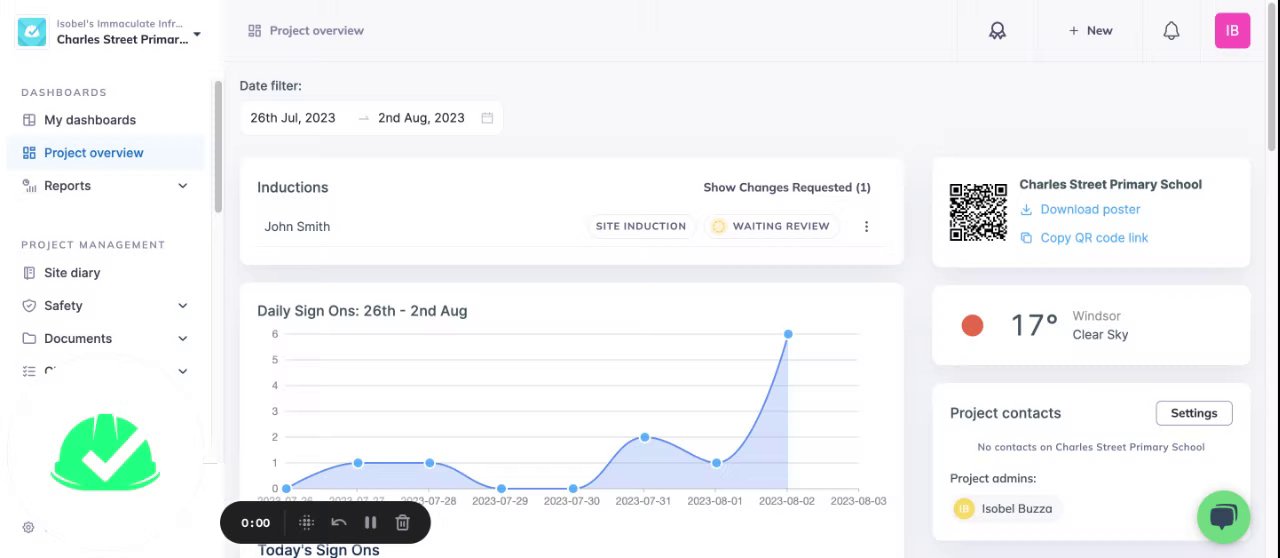This screenshot has width=1280, height=558.
Task: Go to My dashboards
Action: 89,120
